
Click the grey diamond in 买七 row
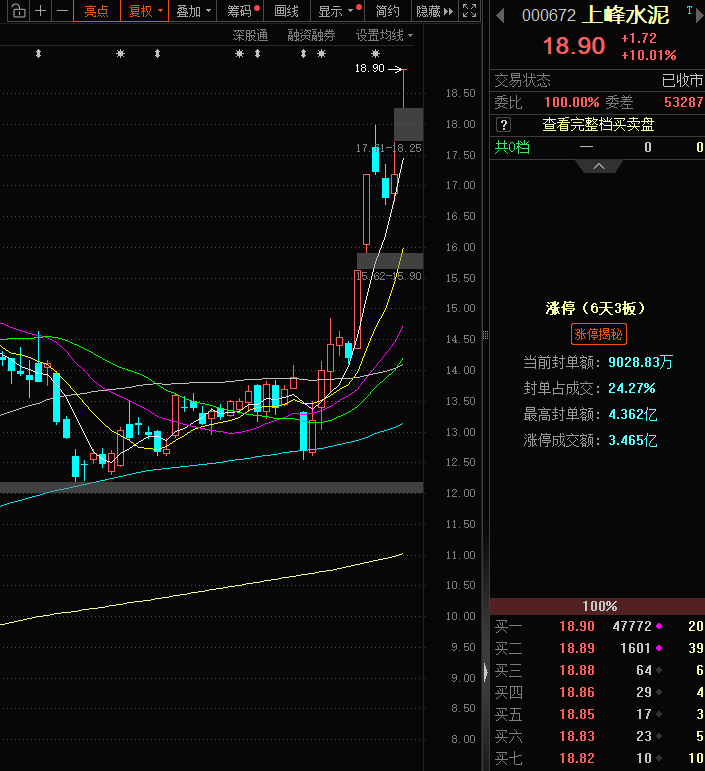[x=659, y=758]
